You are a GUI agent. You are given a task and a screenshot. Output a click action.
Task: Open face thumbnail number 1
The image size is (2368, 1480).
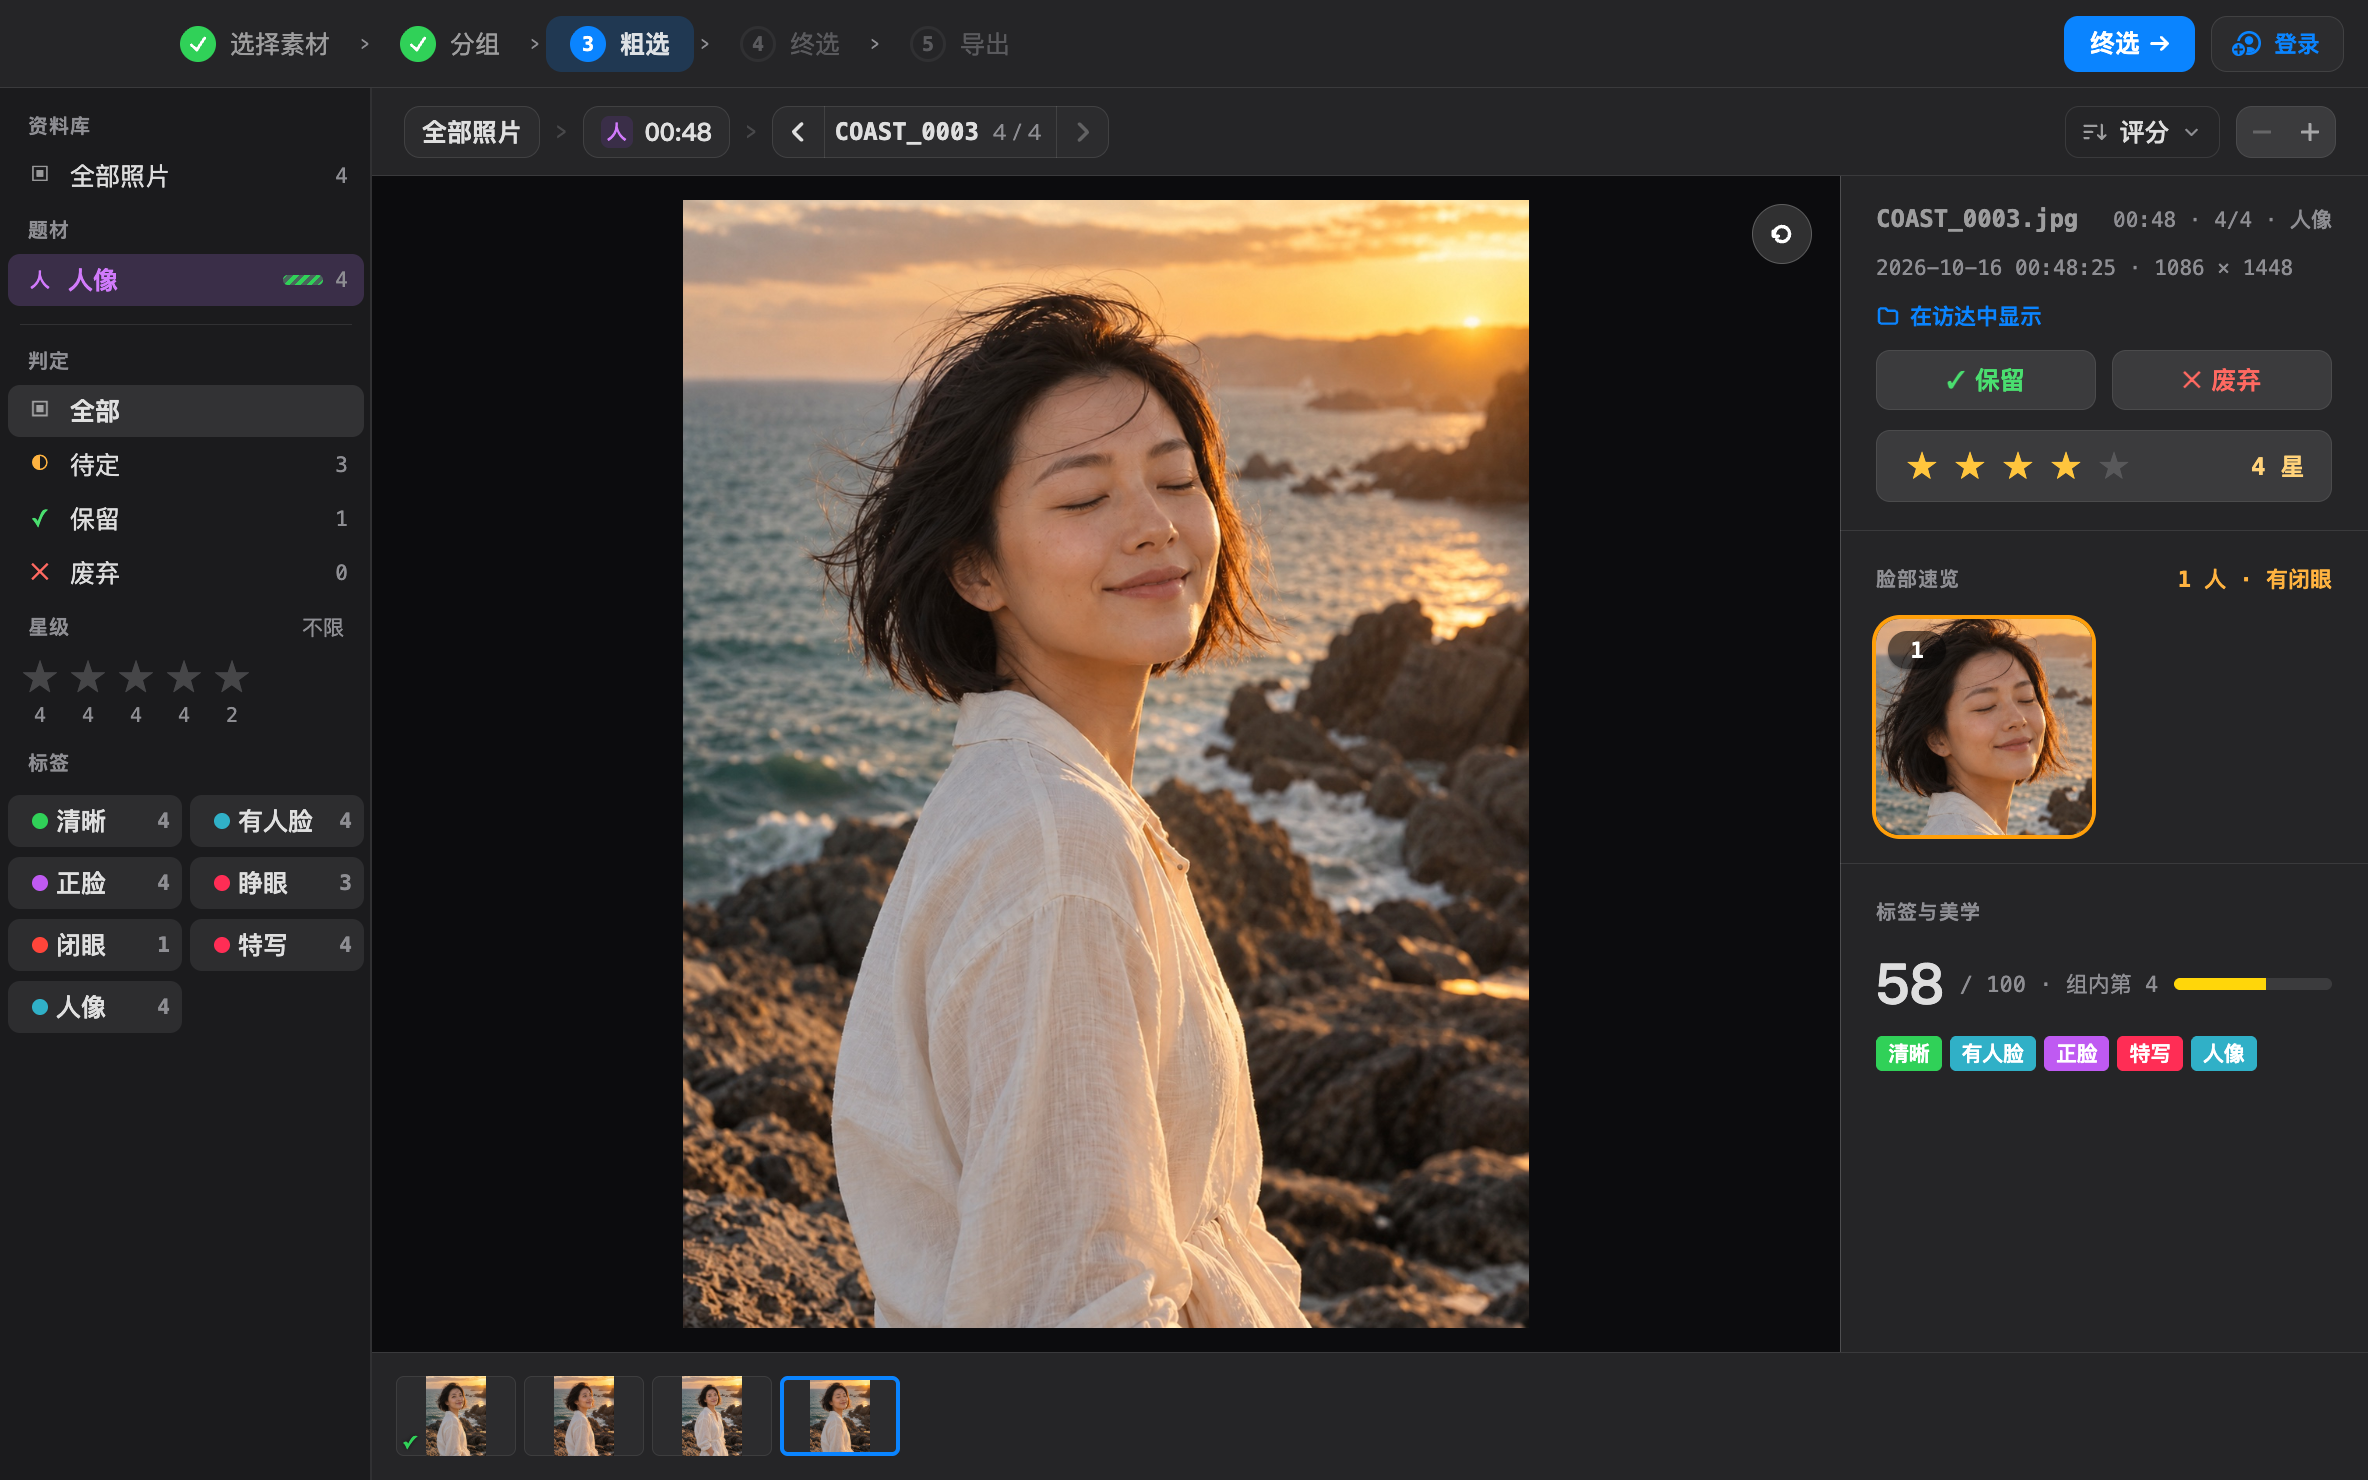(1983, 727)
